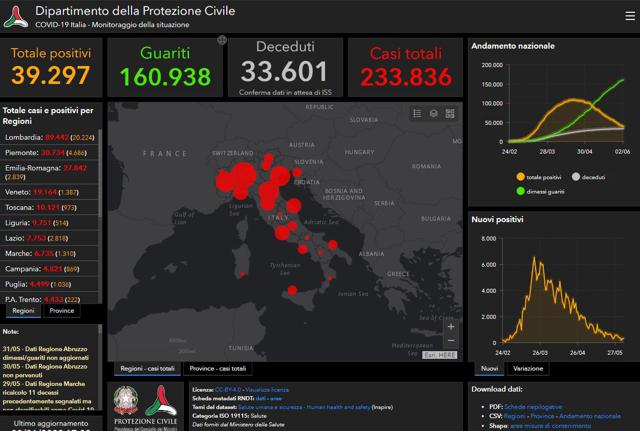Select the Campania row in regions list
Viewport: 640px width, 431px height.
[x=49, y=269]
